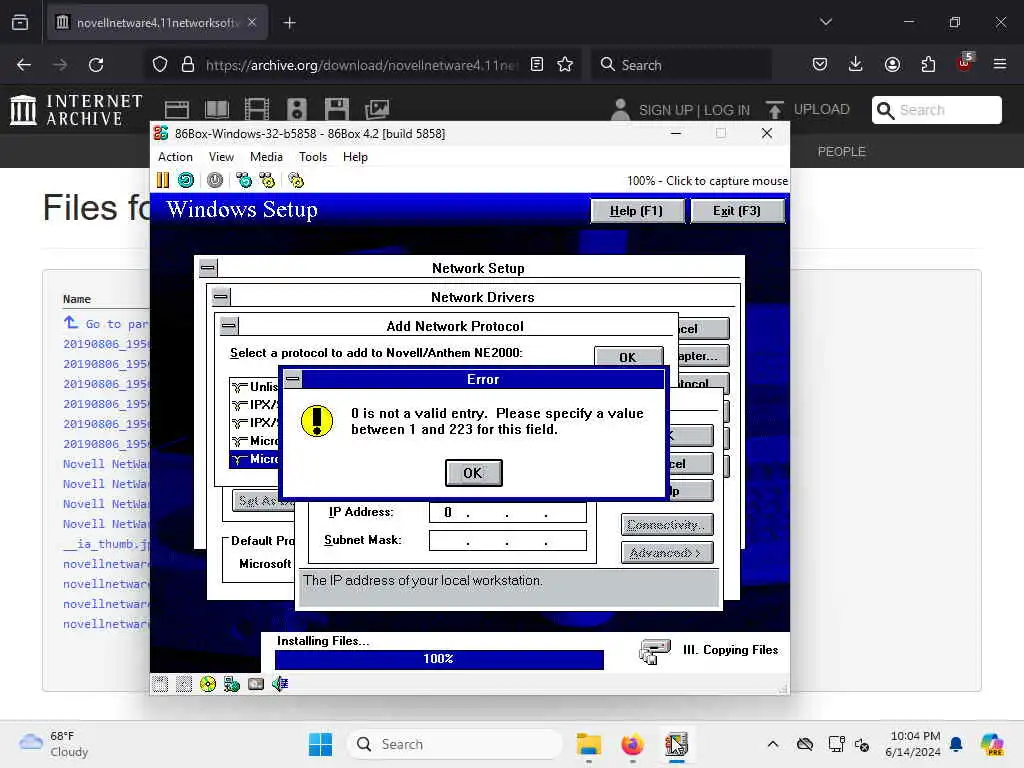Screen dimensions: 1024x768
Task: Click OK in Add Network Protocol dialog
Action: [x=628, y=357]
